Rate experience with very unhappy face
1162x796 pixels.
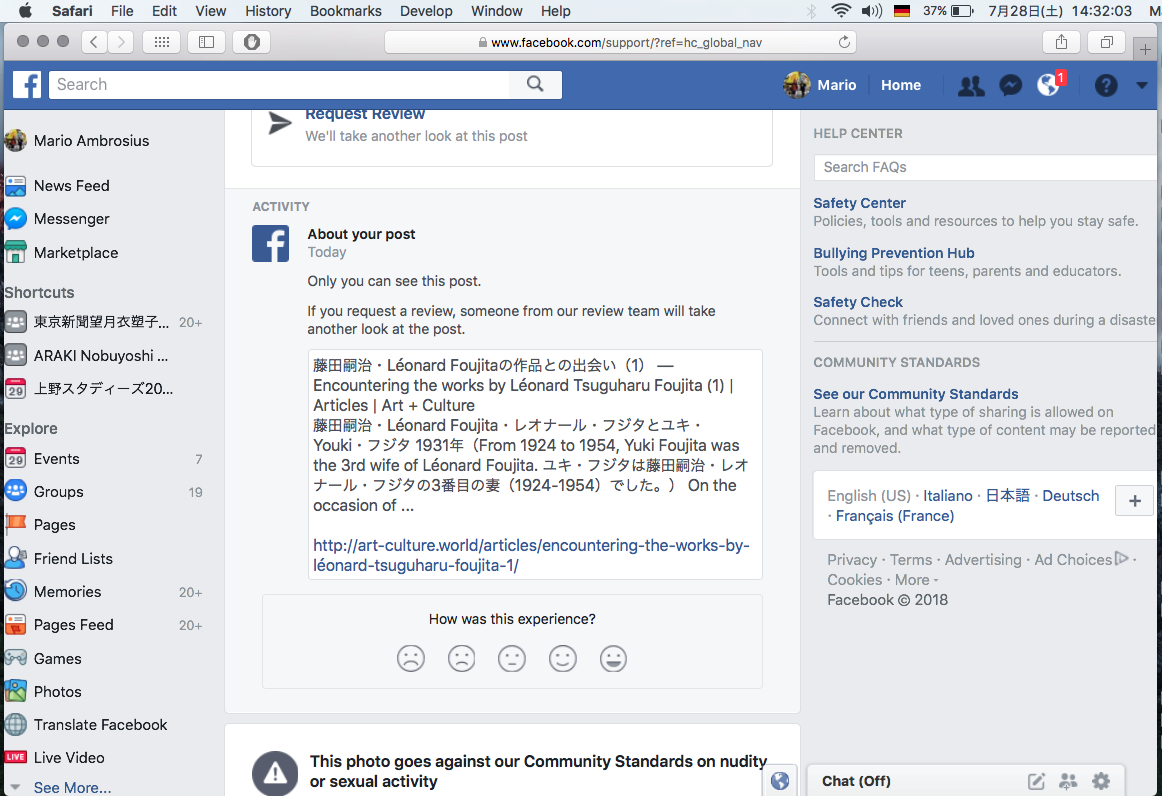(x=411, y=659)
